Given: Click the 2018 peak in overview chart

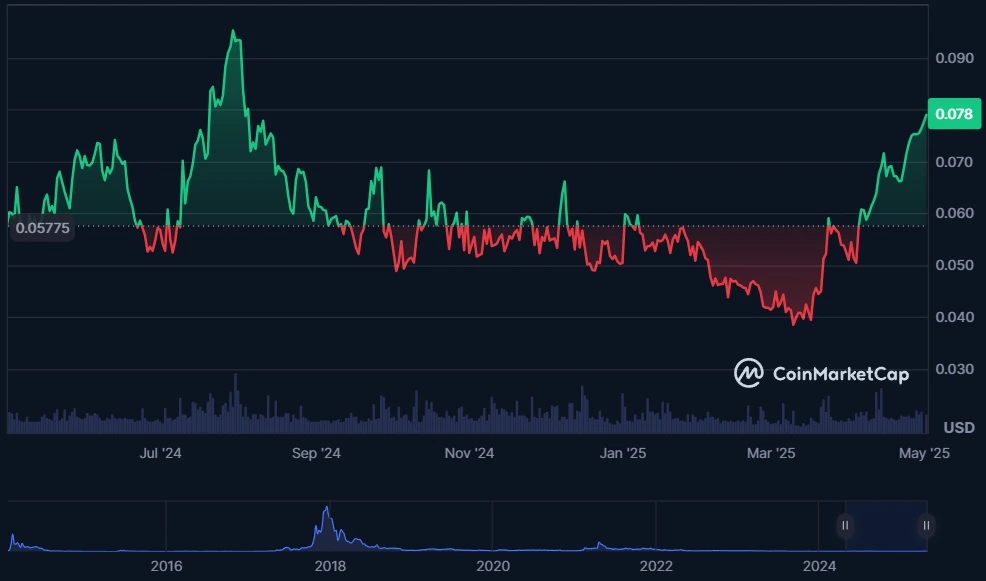Looking at the screenshot, I should tap(326, 508).
